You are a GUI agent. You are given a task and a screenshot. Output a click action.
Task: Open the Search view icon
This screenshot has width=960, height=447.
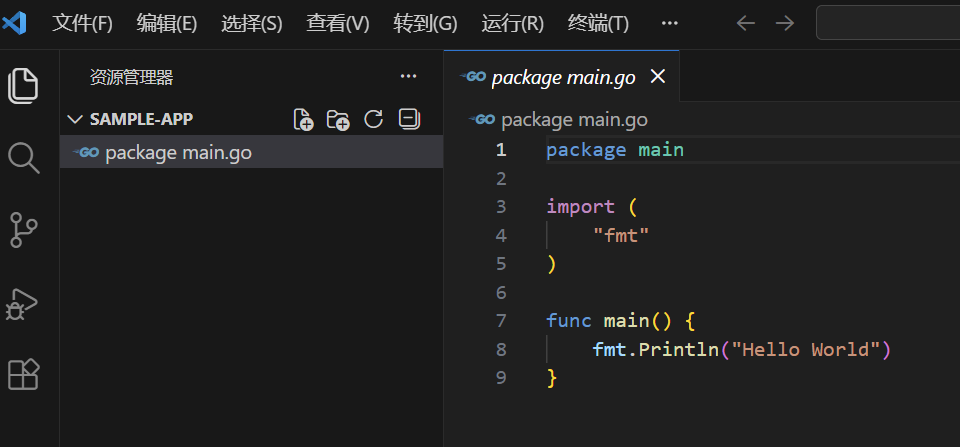point(23,157)
